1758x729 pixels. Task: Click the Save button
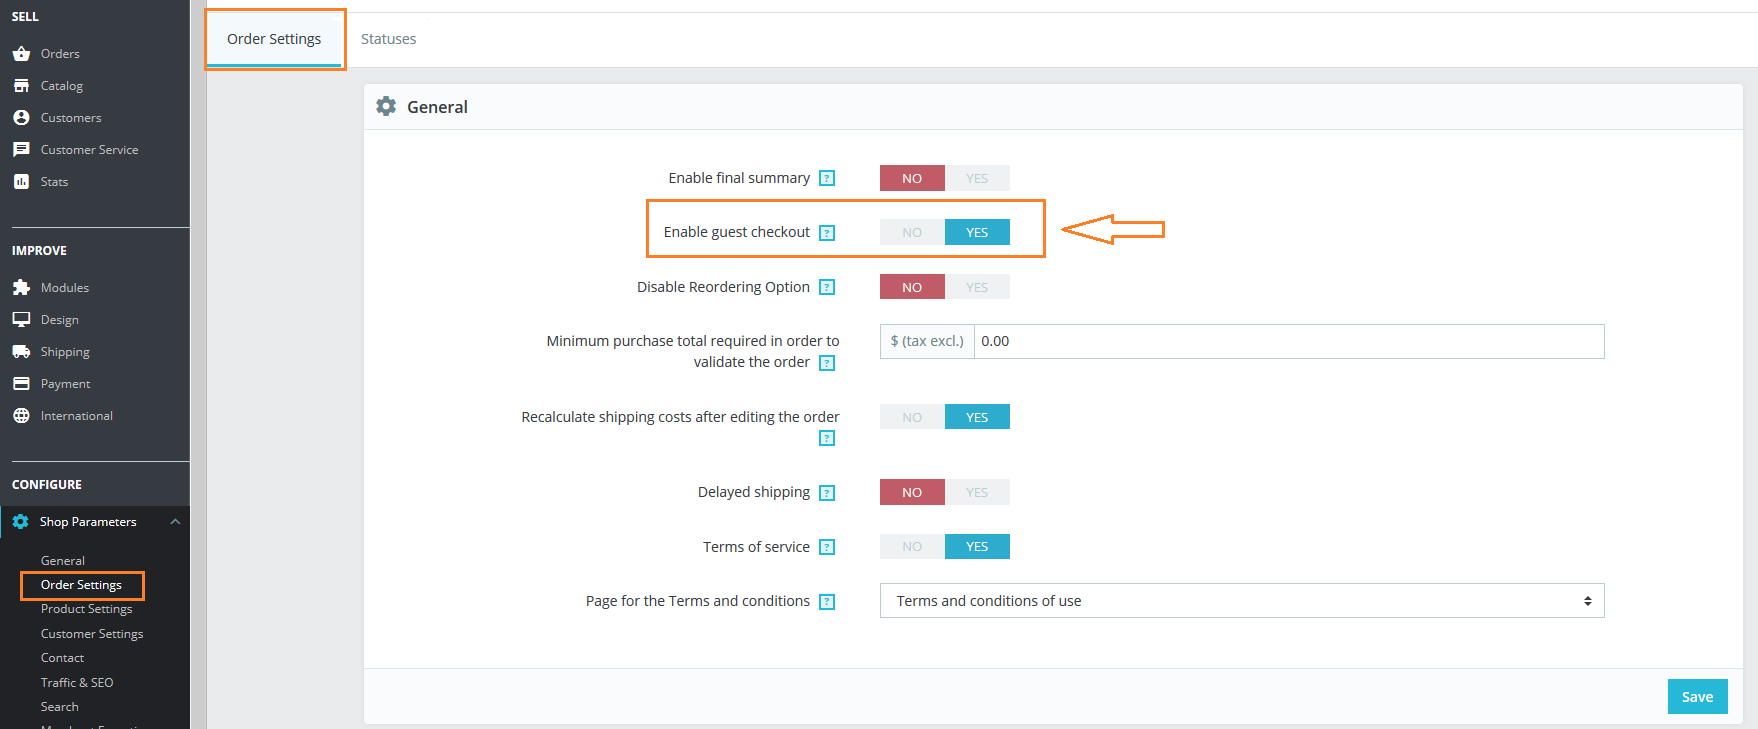click(1697, 697)
